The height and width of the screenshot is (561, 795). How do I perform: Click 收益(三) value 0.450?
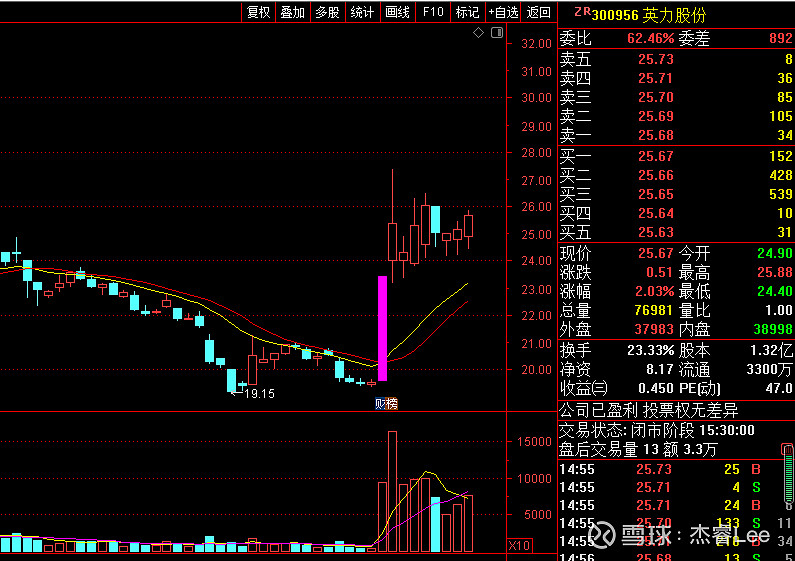pyautogui.click(x=656, y=389)
